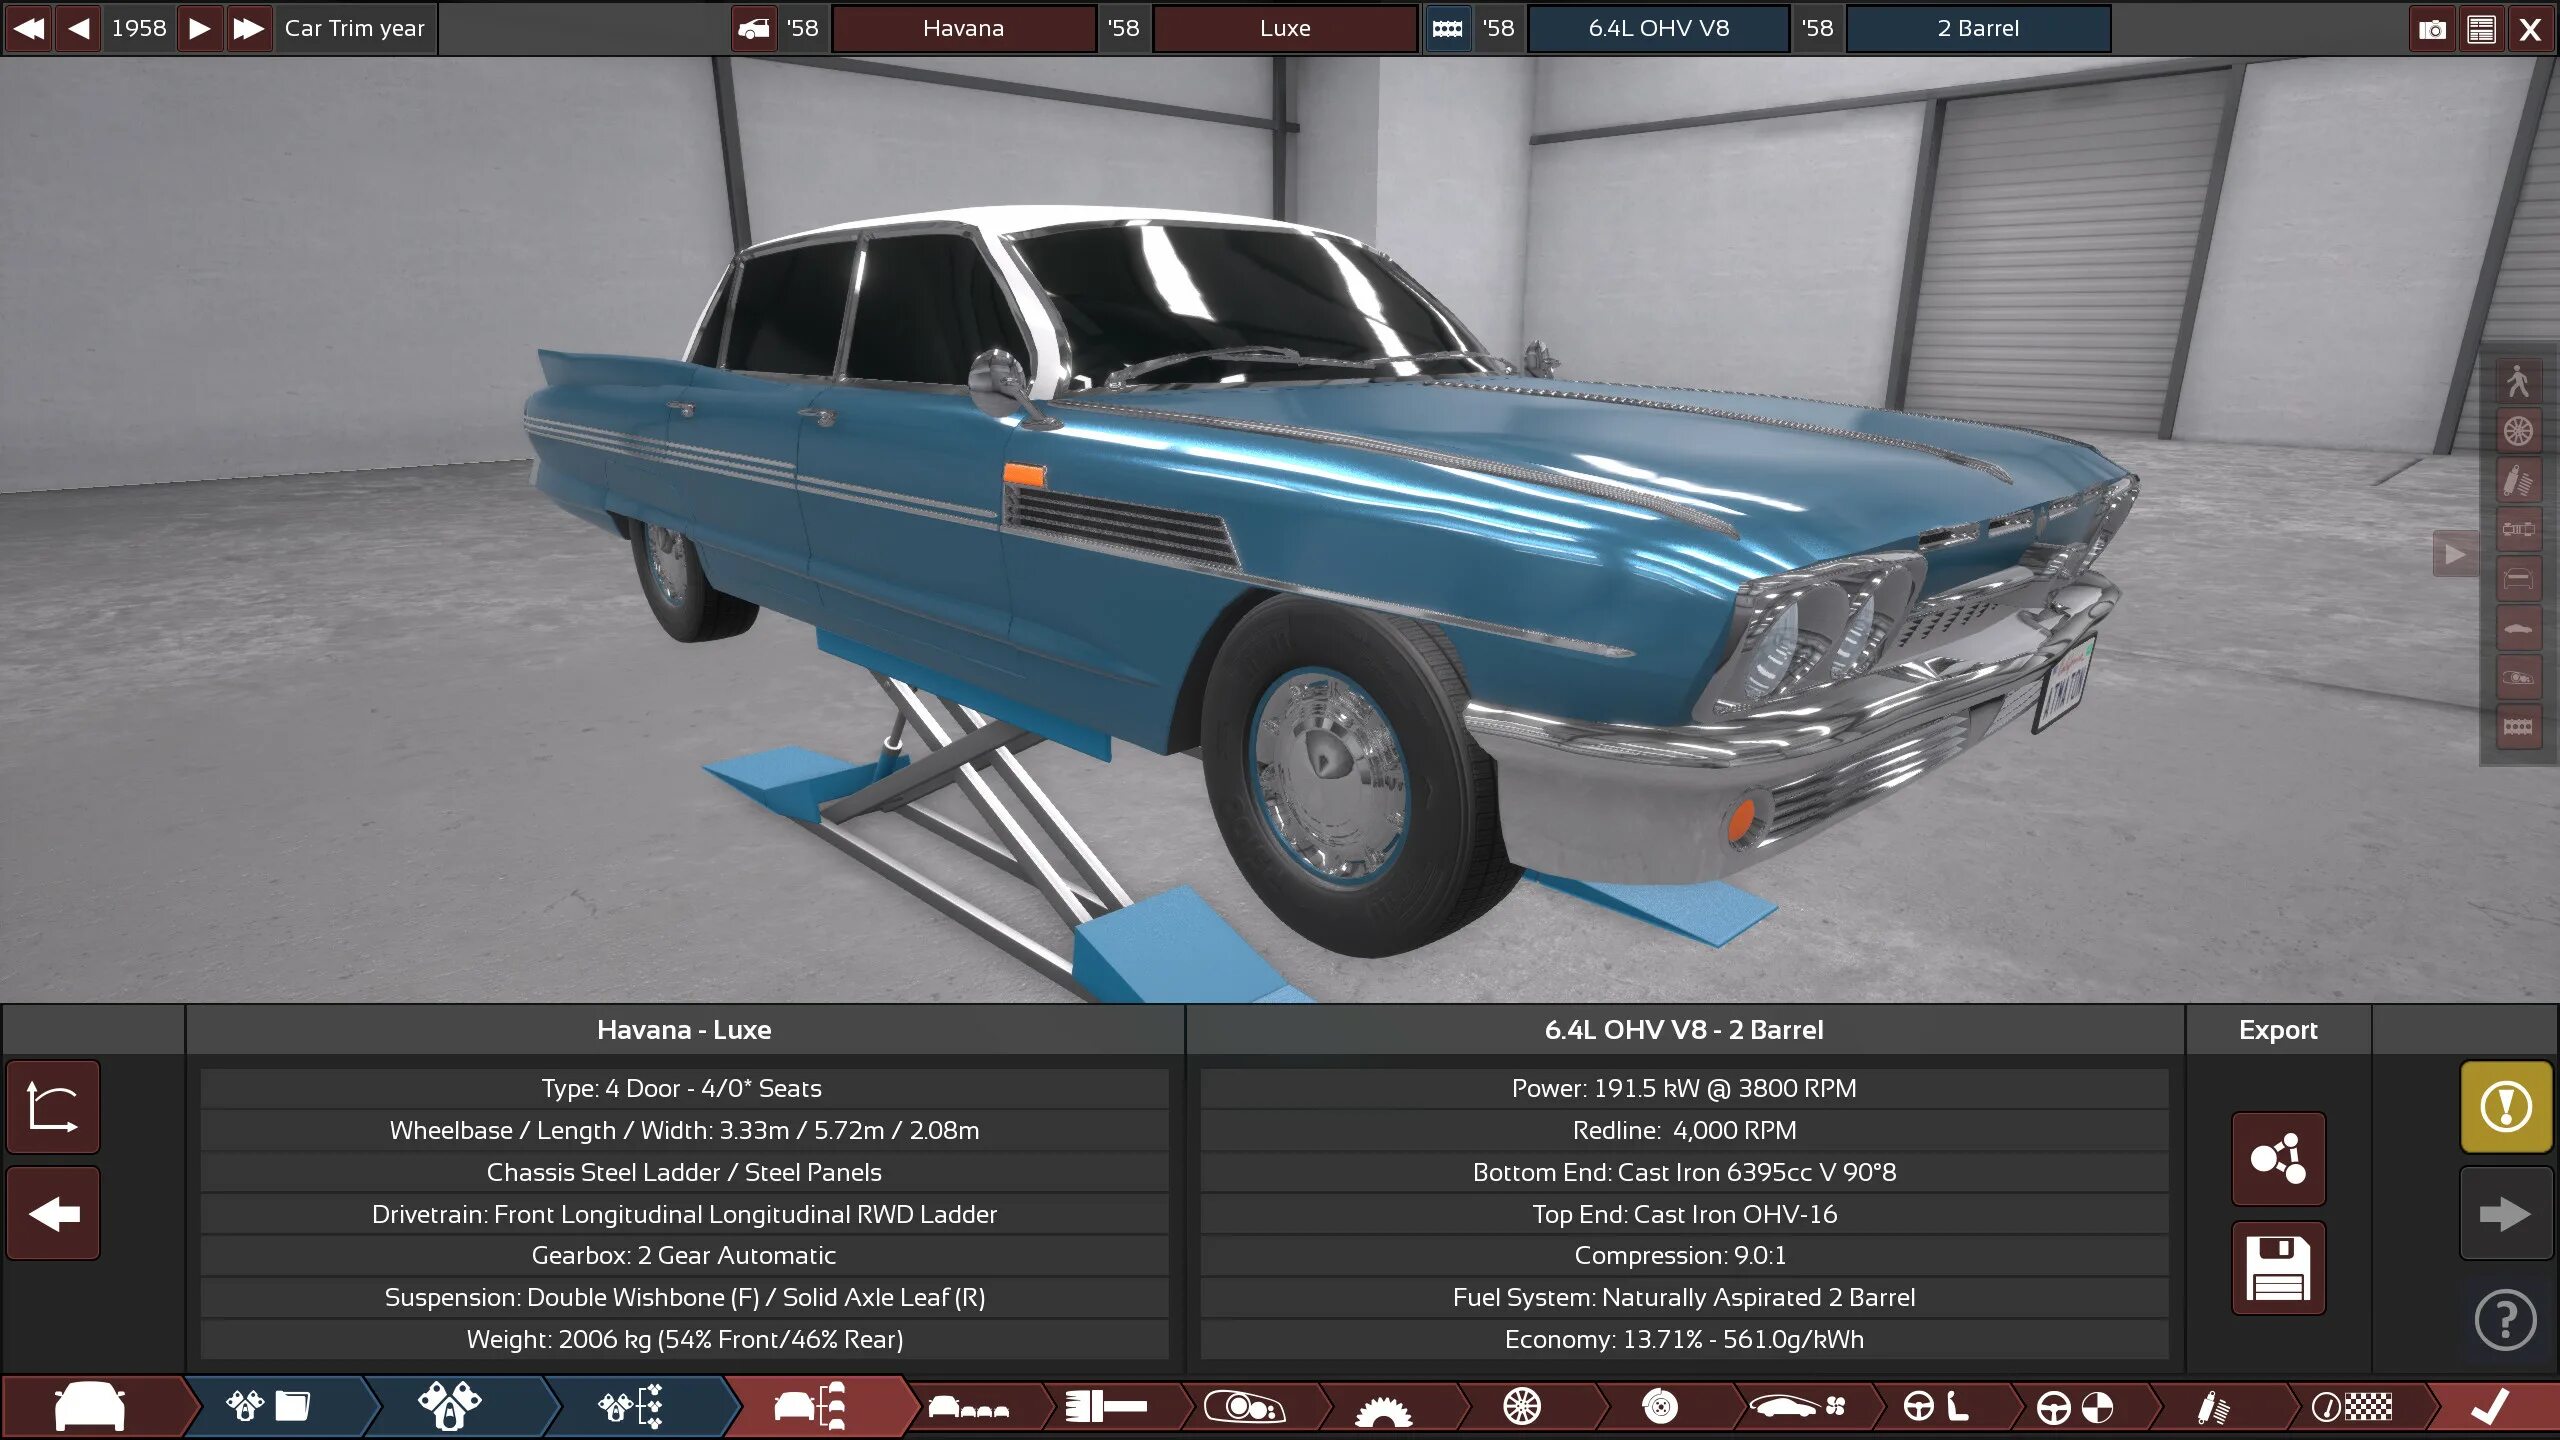Click the save floppy disk icon

(2277, 1268)
